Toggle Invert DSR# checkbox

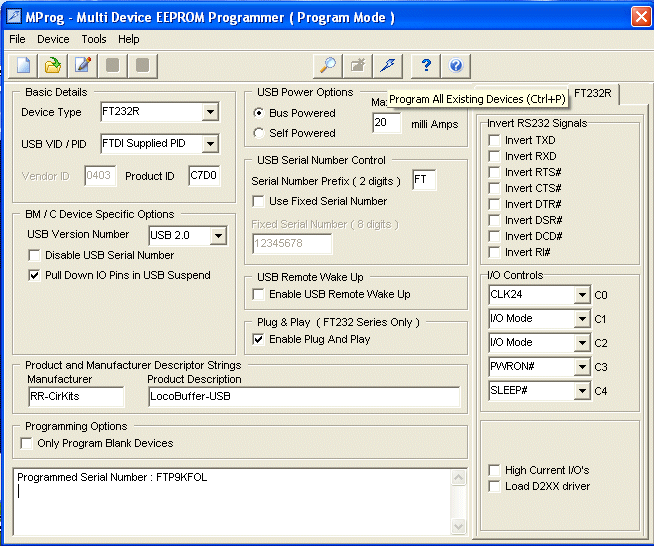[494, 220]
